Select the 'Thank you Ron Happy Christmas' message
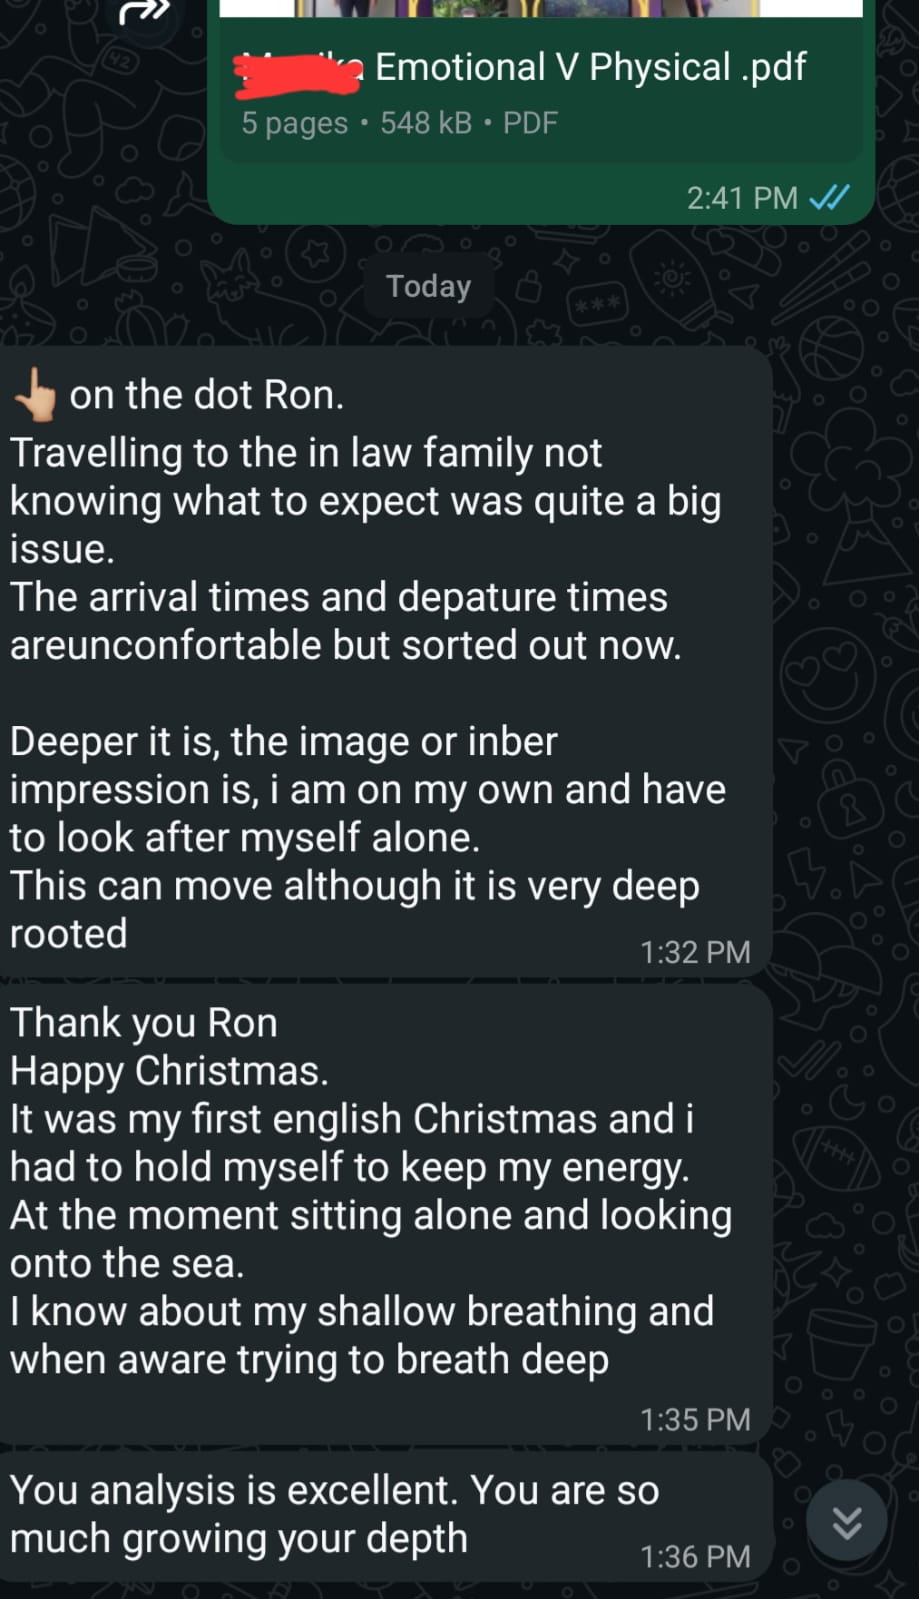 [x=168, y=1047]
